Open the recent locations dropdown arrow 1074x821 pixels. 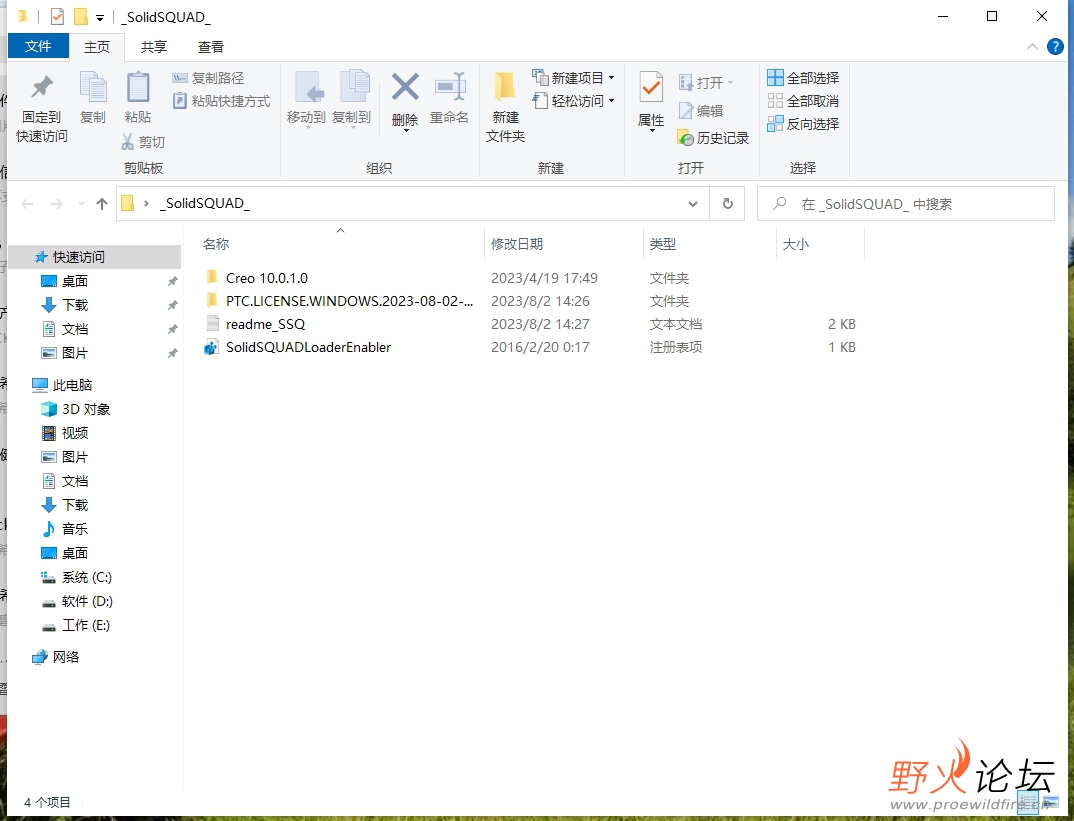point(82,204)
